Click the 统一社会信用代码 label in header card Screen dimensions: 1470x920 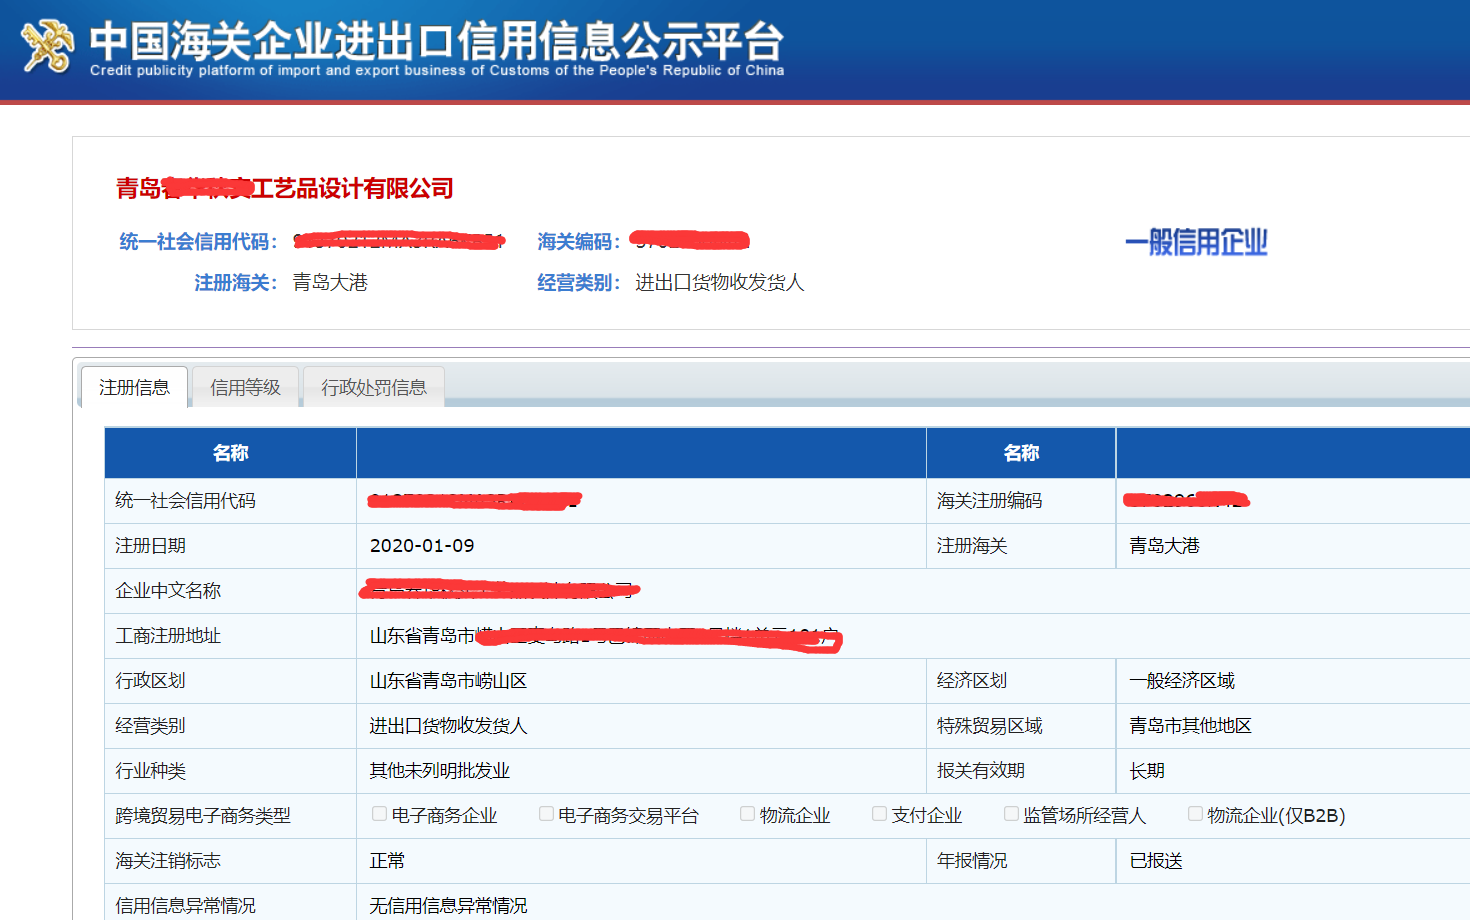tap(198, 241)
